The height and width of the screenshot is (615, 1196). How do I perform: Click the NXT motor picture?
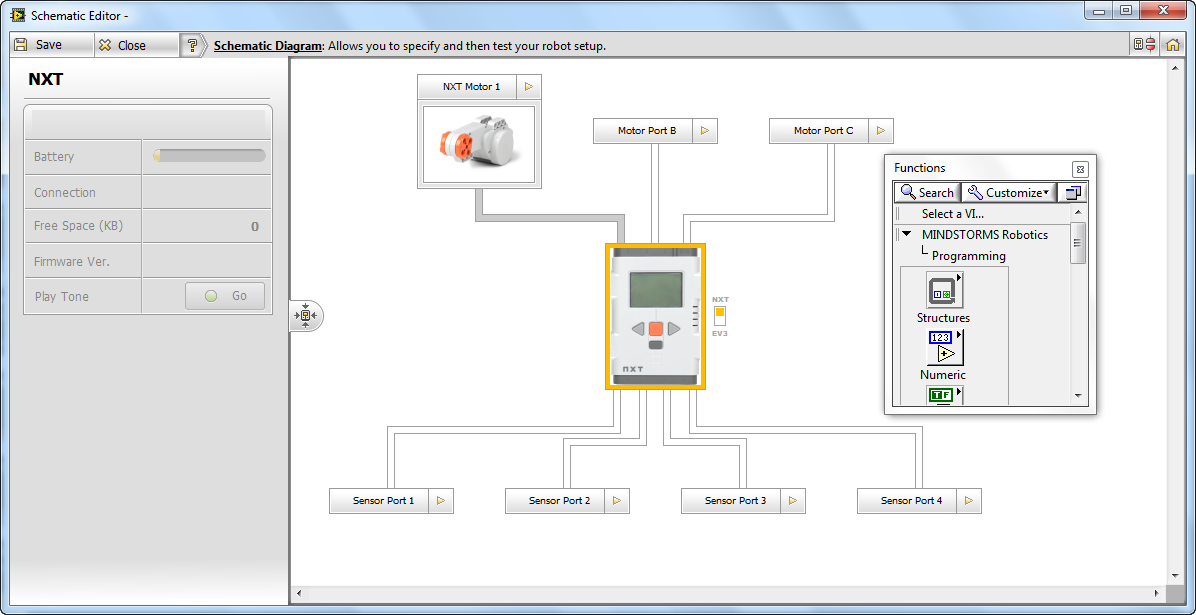tap(479, 143)
